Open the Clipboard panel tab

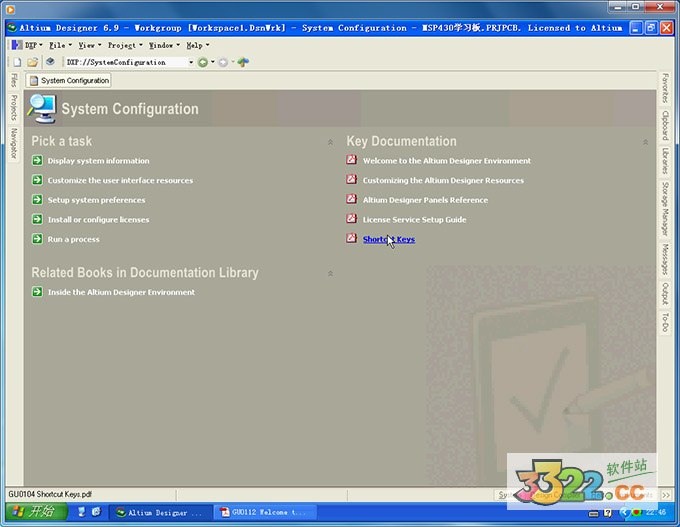(664, 126)
